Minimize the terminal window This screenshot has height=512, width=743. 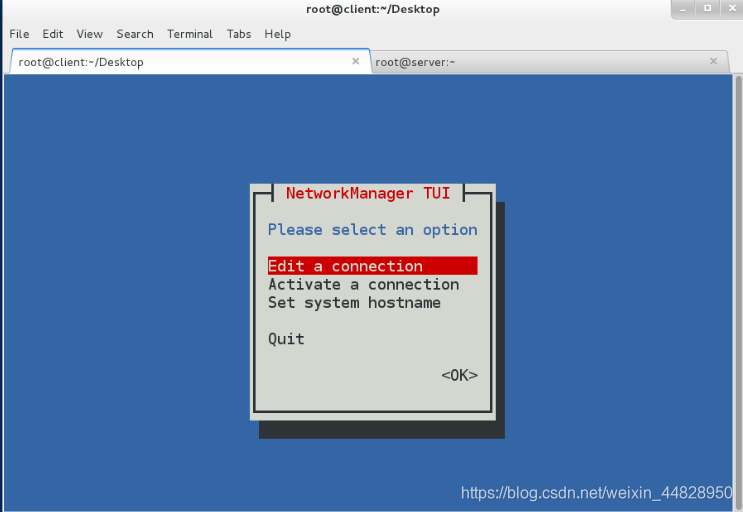coord(683,9)
